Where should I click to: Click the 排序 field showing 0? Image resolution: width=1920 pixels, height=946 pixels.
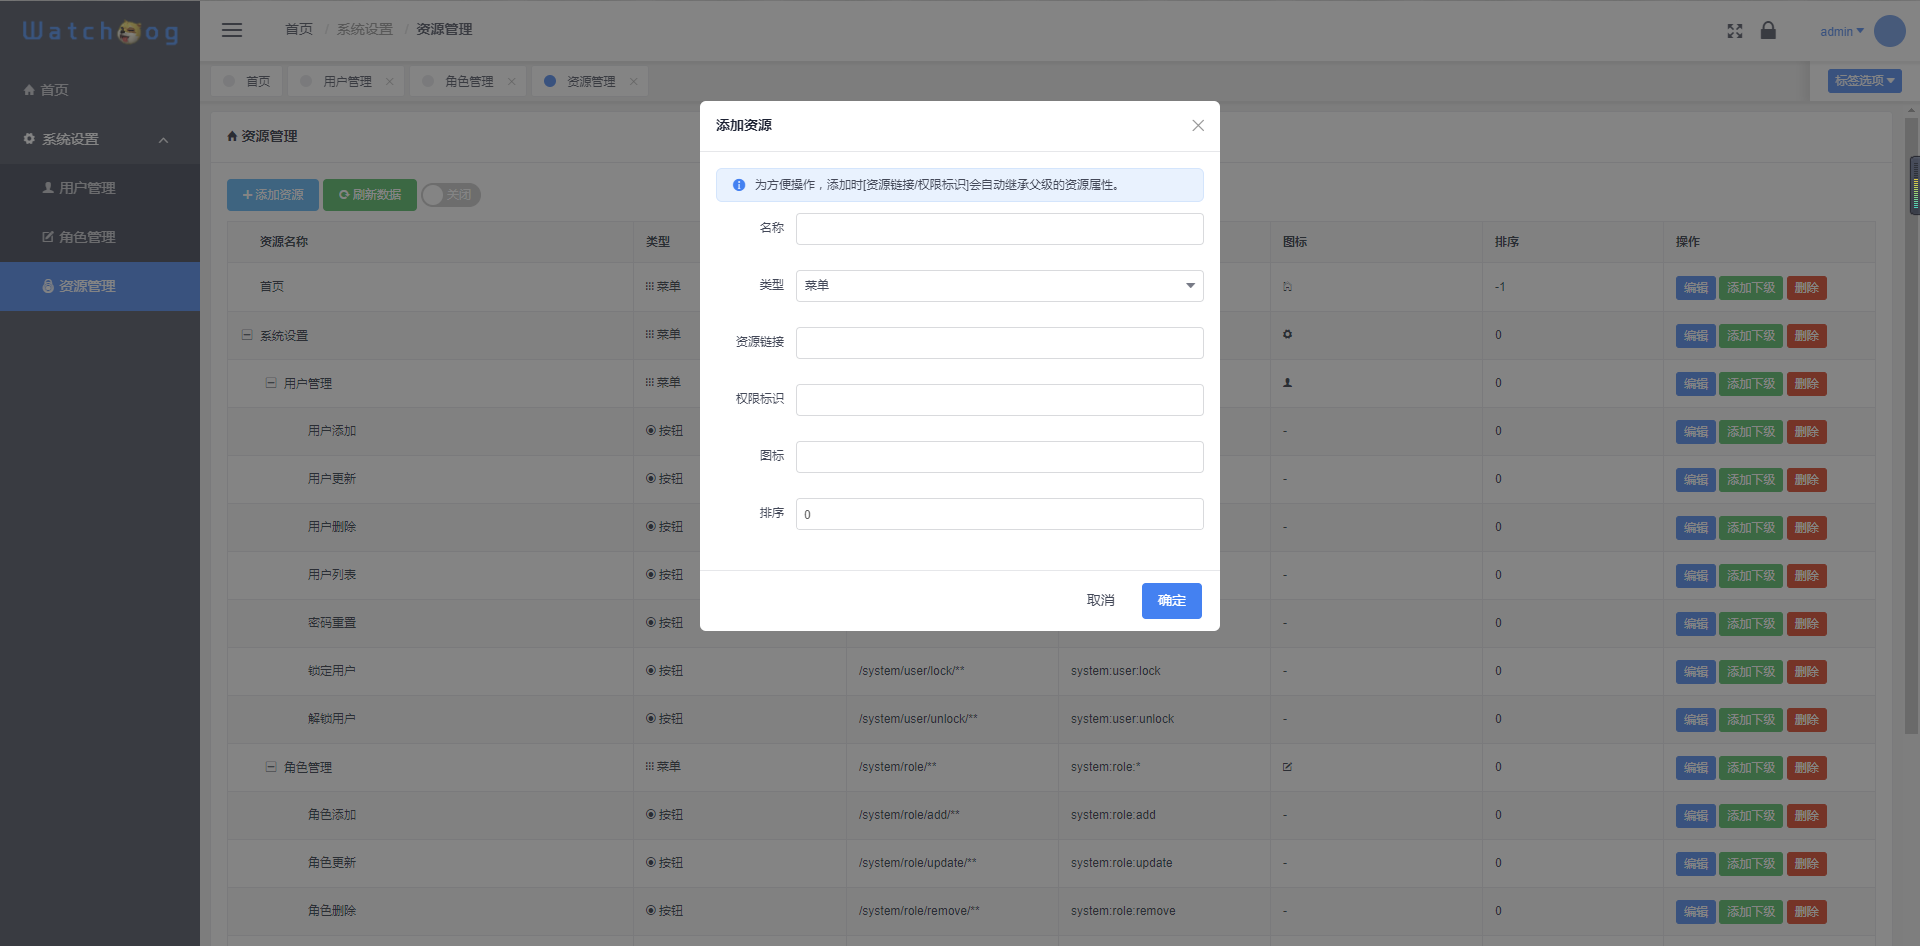pyautogui.click(x=999, y=514)
